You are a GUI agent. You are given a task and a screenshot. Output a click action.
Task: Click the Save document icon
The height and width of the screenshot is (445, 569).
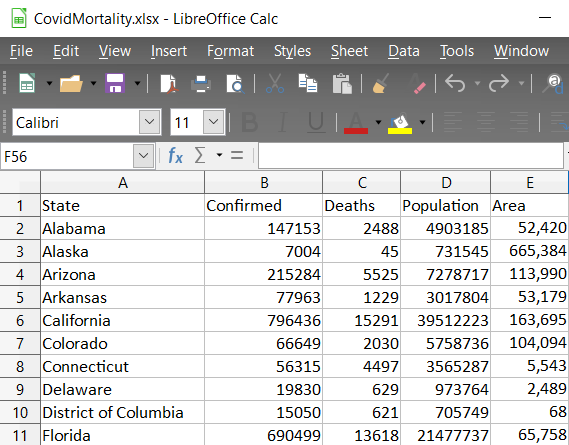[x=115, y=83]
